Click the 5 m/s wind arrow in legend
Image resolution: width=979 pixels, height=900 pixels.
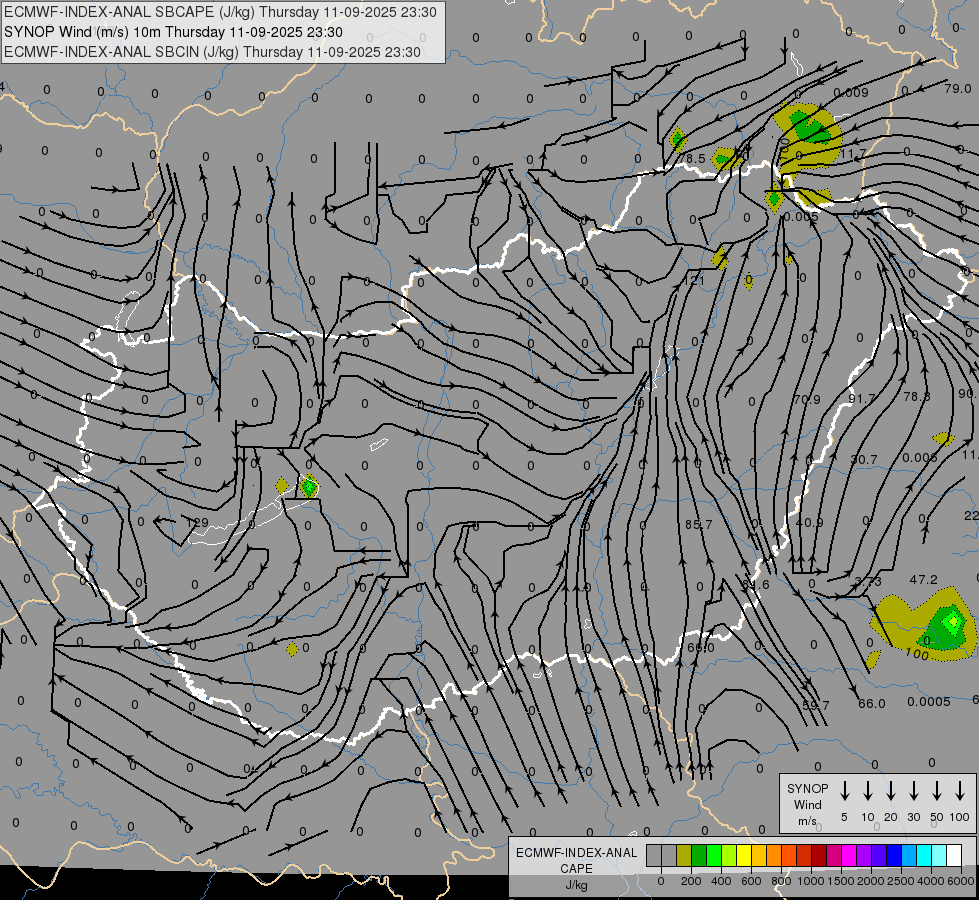[845, 791]
